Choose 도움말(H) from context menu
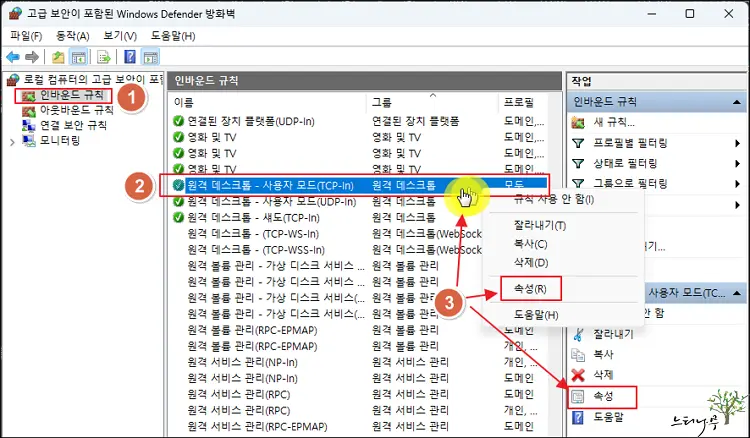 tap(536, 315)
